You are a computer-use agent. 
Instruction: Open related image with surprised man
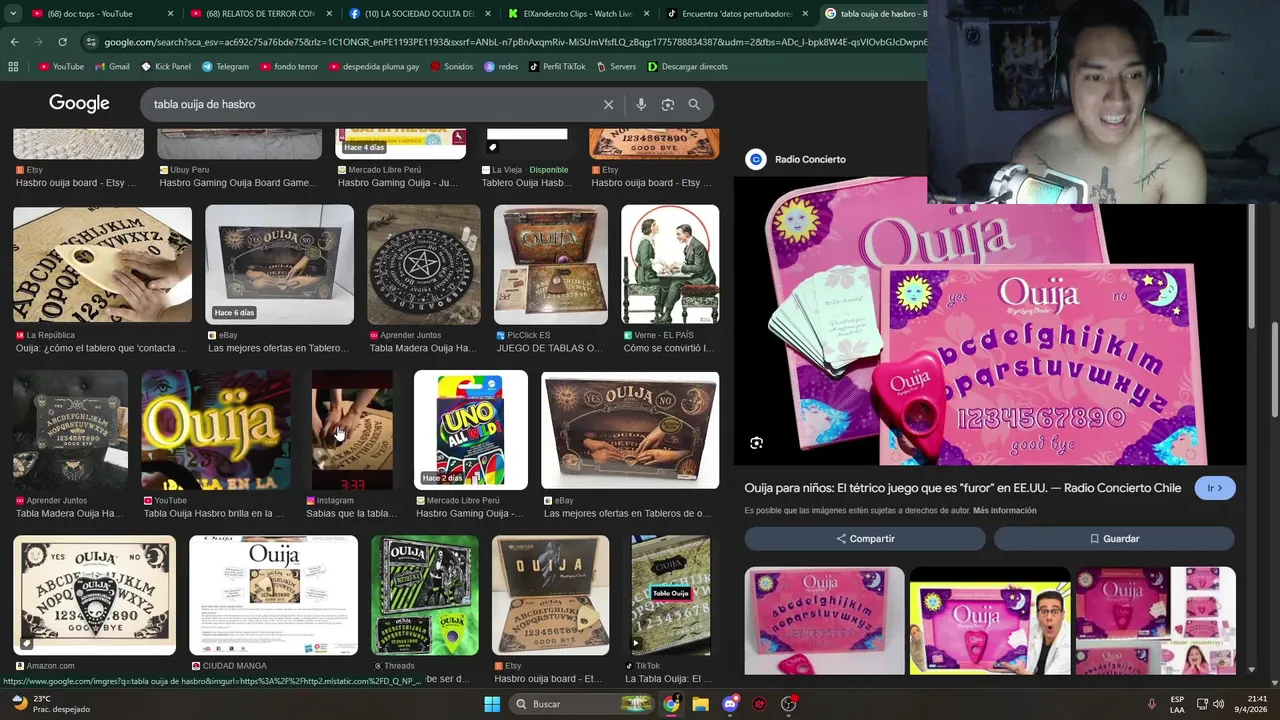tap(990, 621)
